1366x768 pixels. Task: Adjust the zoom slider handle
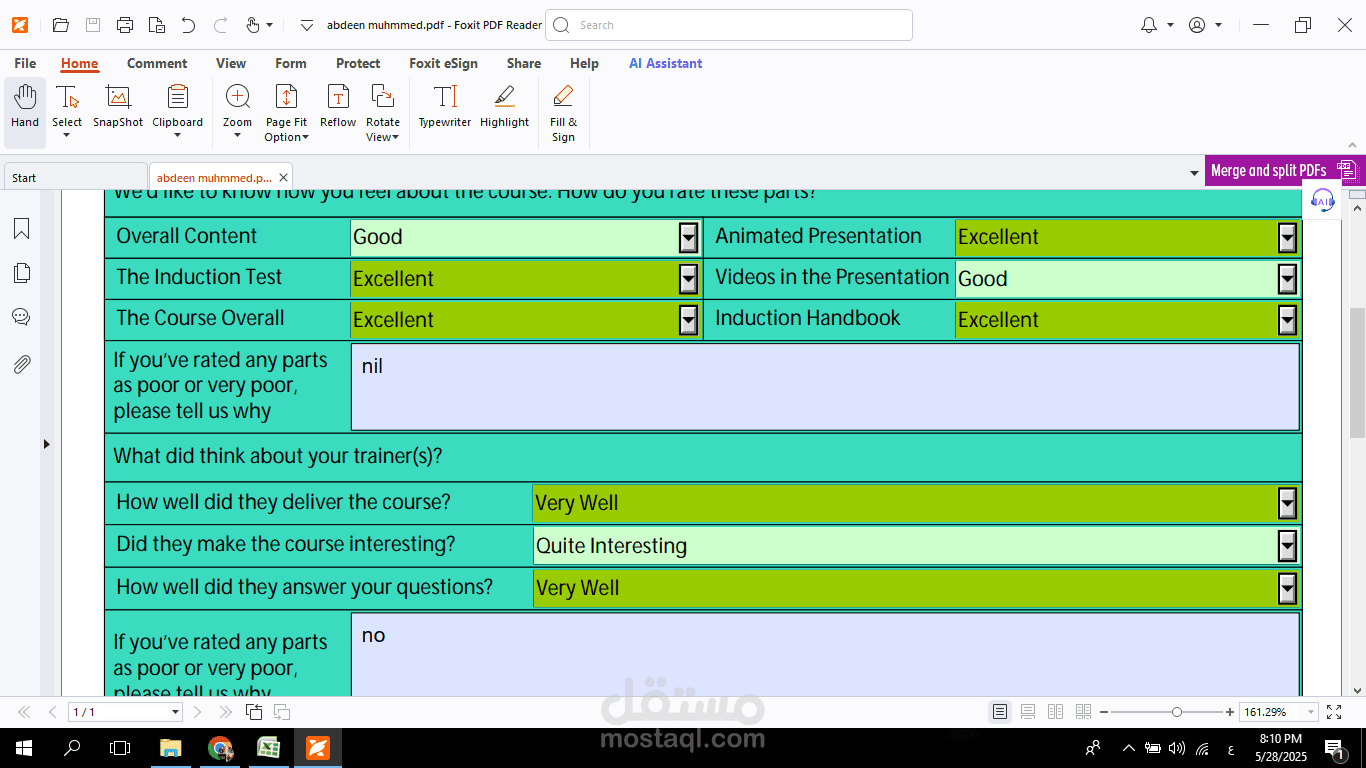point(1177,712)
